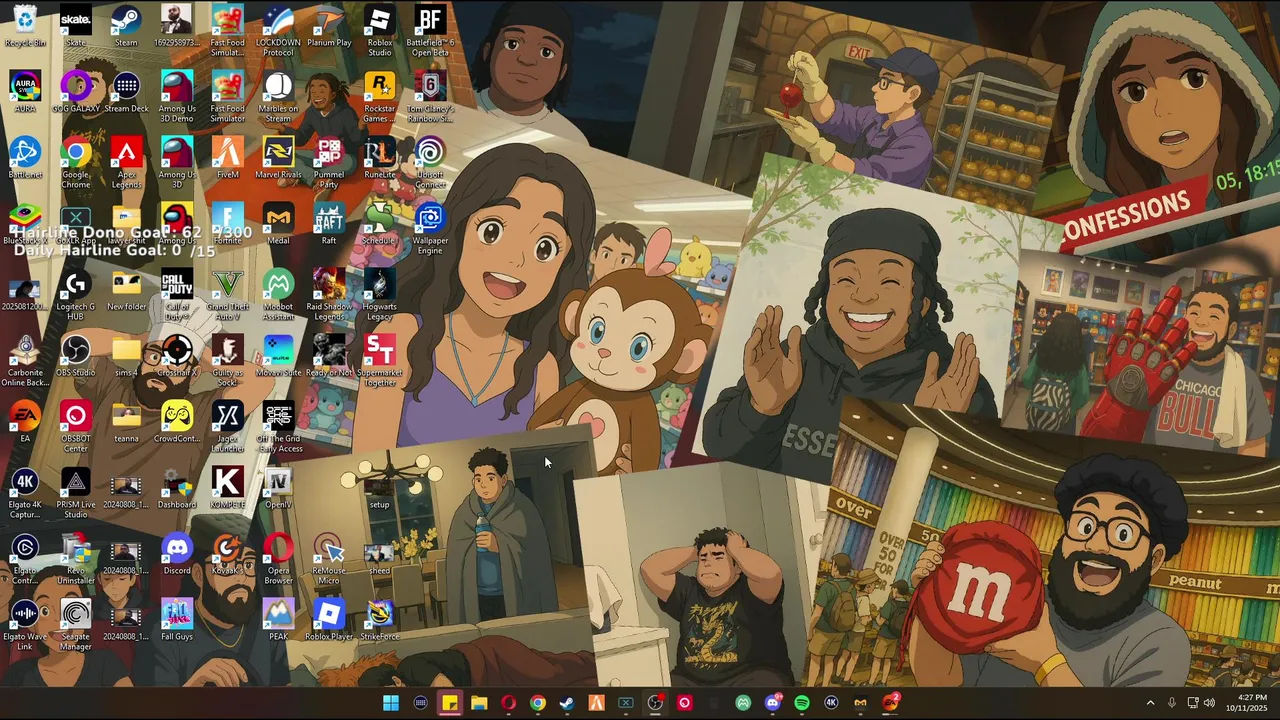Screen dimensions: 1280x720
Task: Open PEAK desktop shortcut
Action: tap(278, 620)
